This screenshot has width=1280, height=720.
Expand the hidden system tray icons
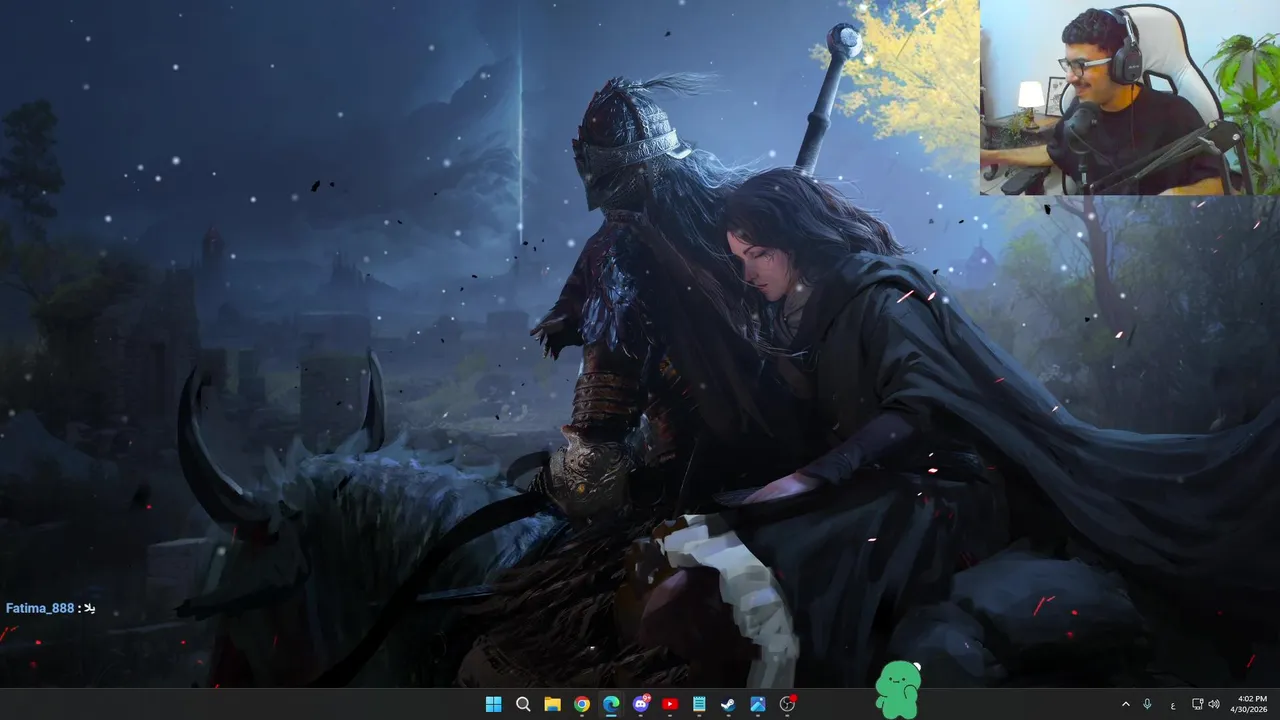click(x=1126, y=704)
